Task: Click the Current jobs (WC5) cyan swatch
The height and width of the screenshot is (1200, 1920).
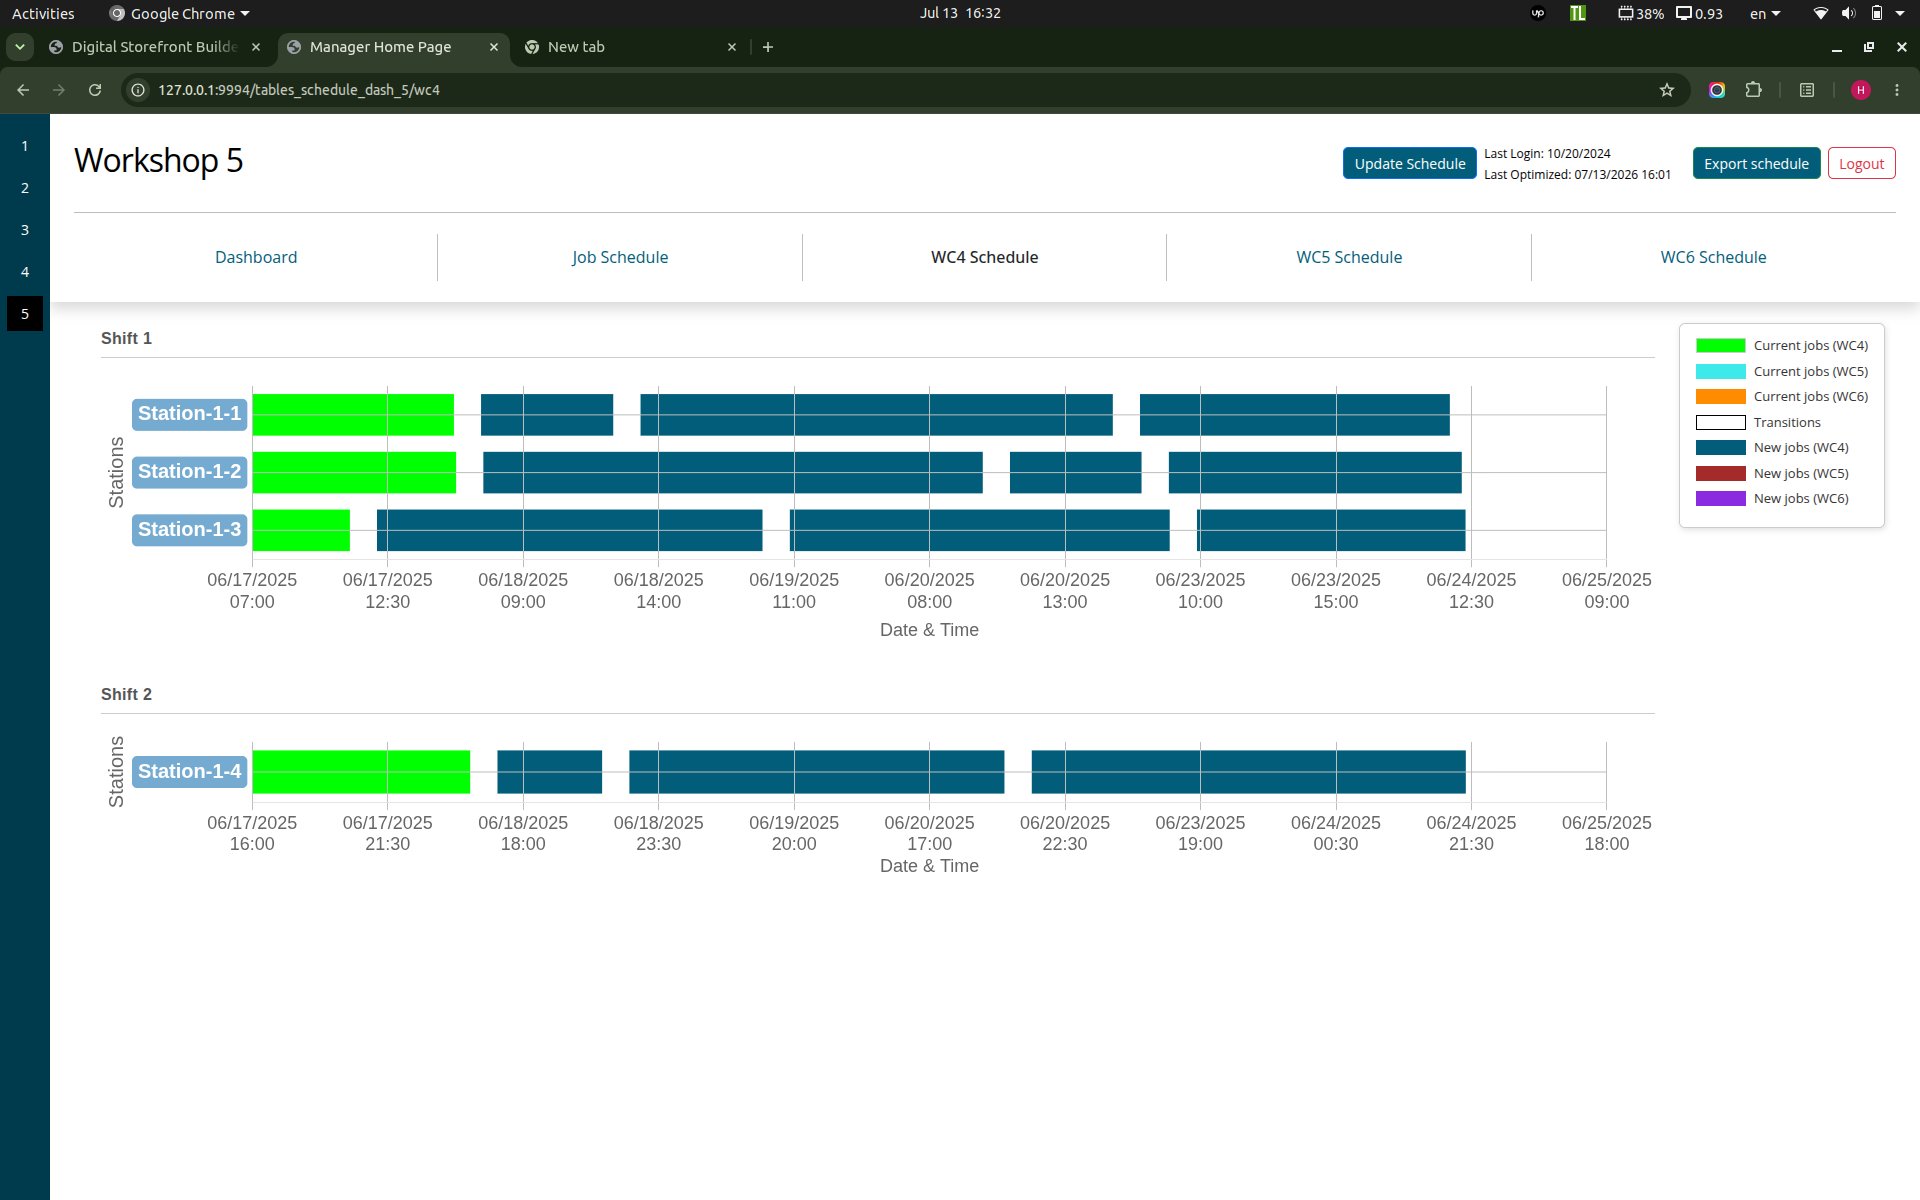Action: (1720, 371)
